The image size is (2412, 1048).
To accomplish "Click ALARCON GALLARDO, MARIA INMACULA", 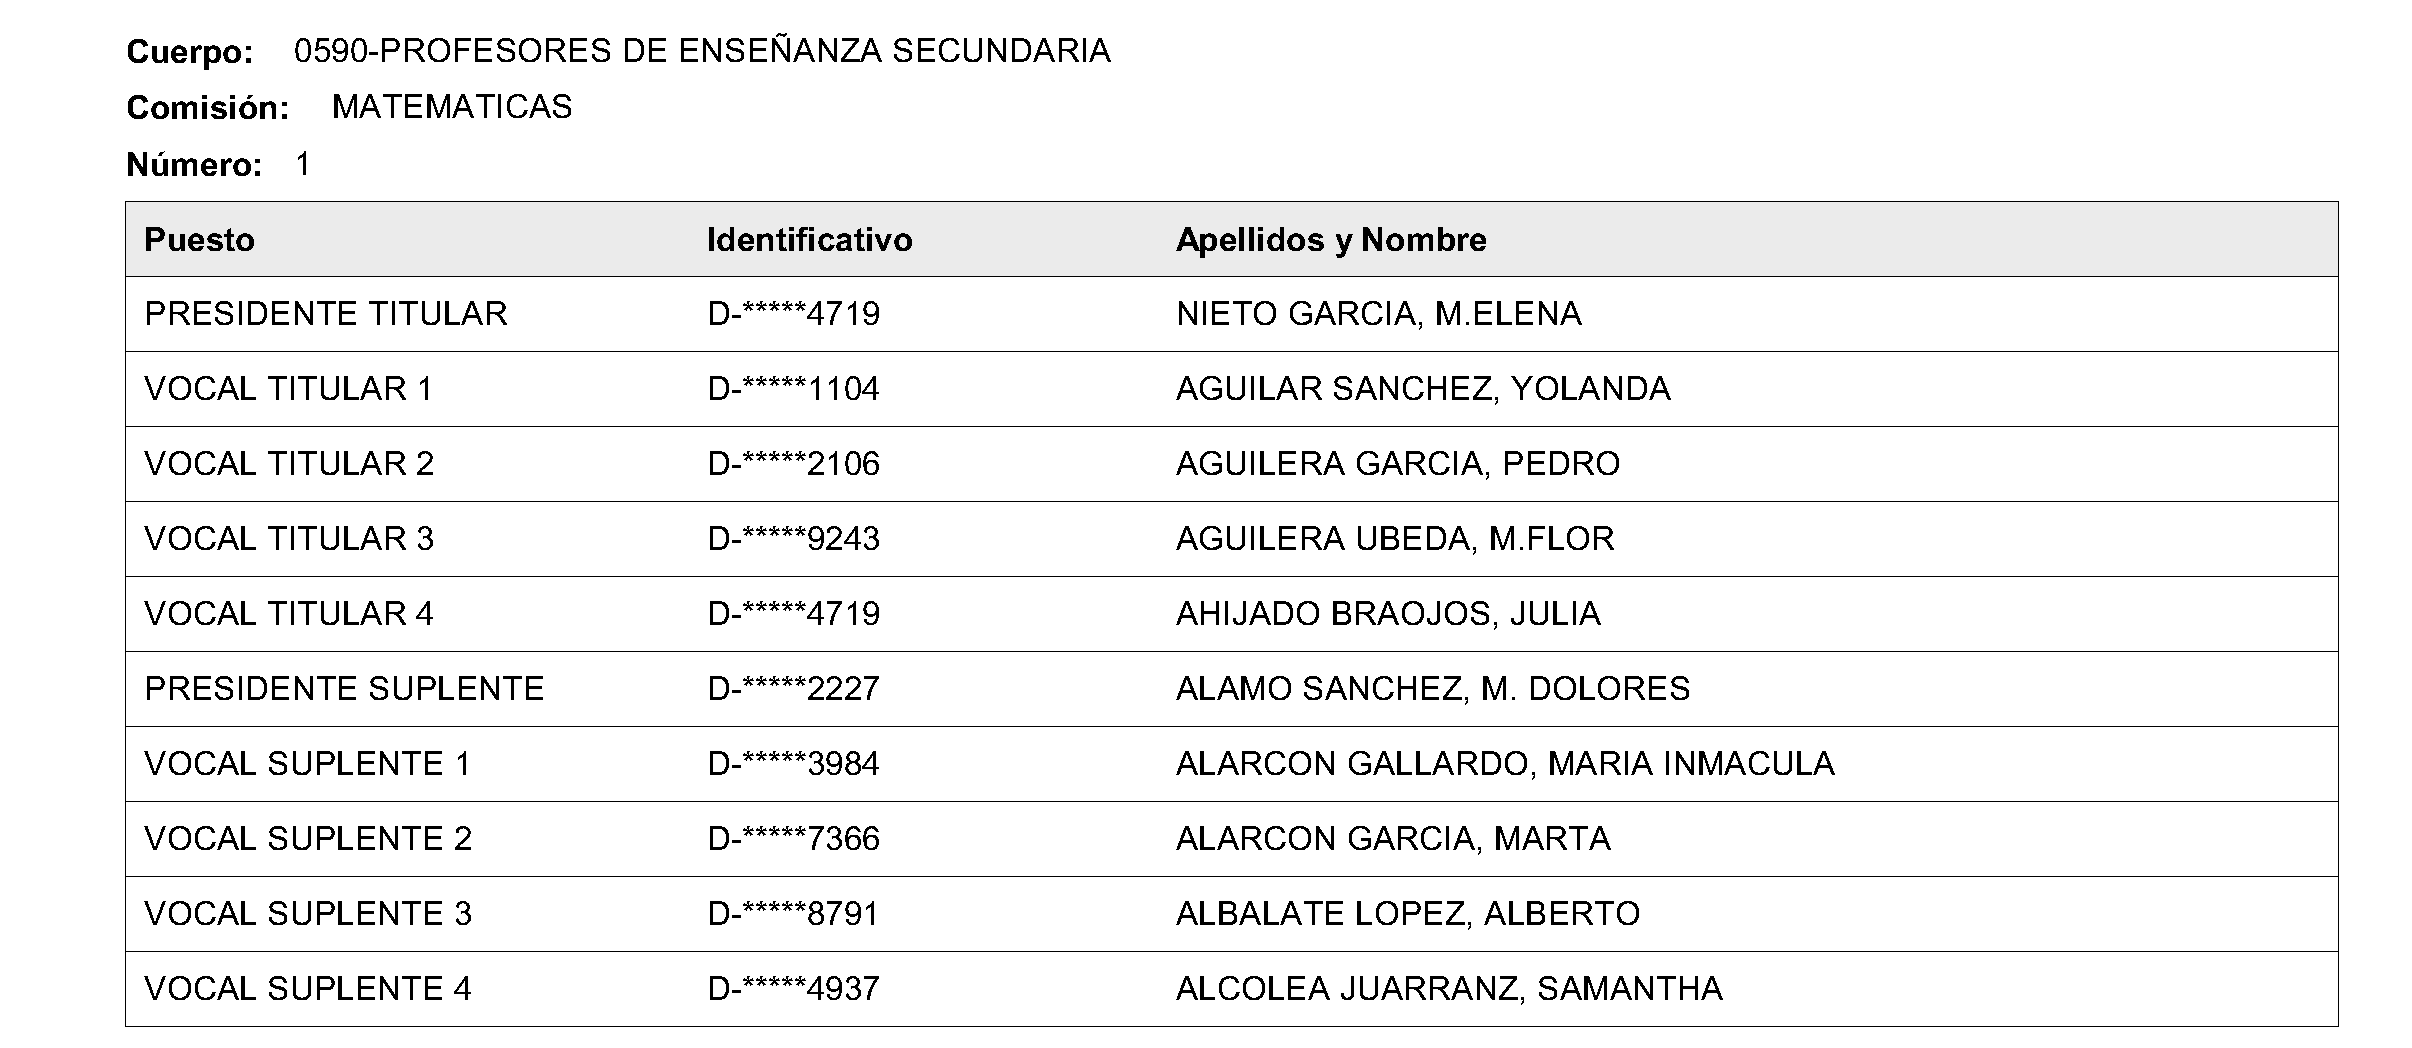I will pyautogui.click(x=1504, y=764).
